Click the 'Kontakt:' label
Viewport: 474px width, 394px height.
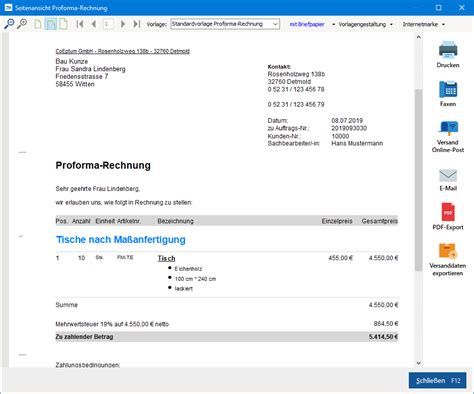click(x=279, y=67)
